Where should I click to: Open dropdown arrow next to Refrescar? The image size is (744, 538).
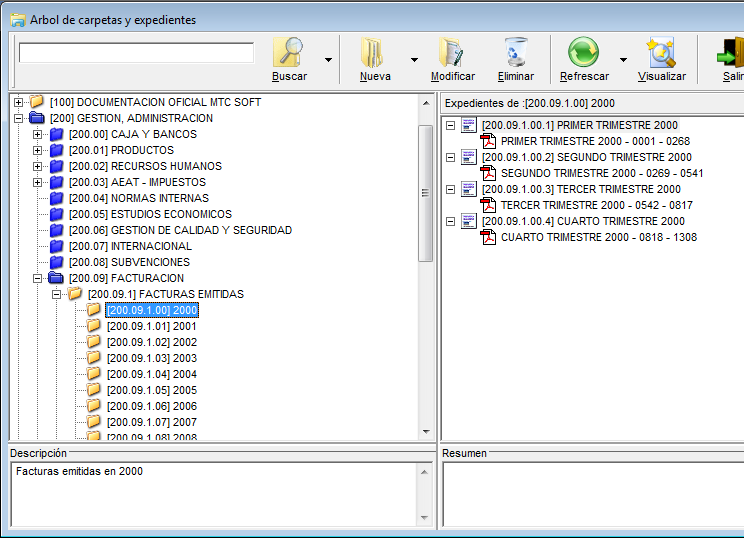(x=623, y=60)
